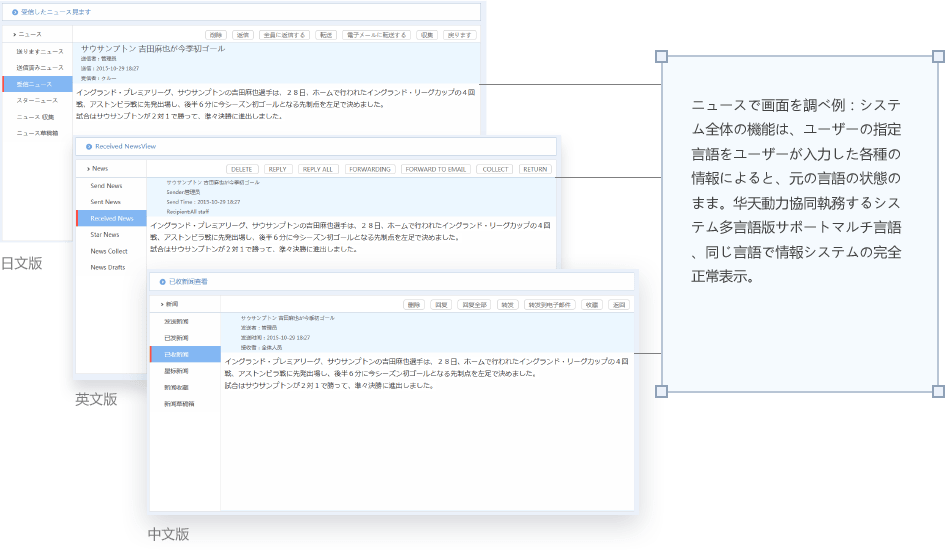The image size is (945, 550).
Task: Select スターニュース in Japanese sidebar
Action: pyautogui.click(x=36, y=101)
